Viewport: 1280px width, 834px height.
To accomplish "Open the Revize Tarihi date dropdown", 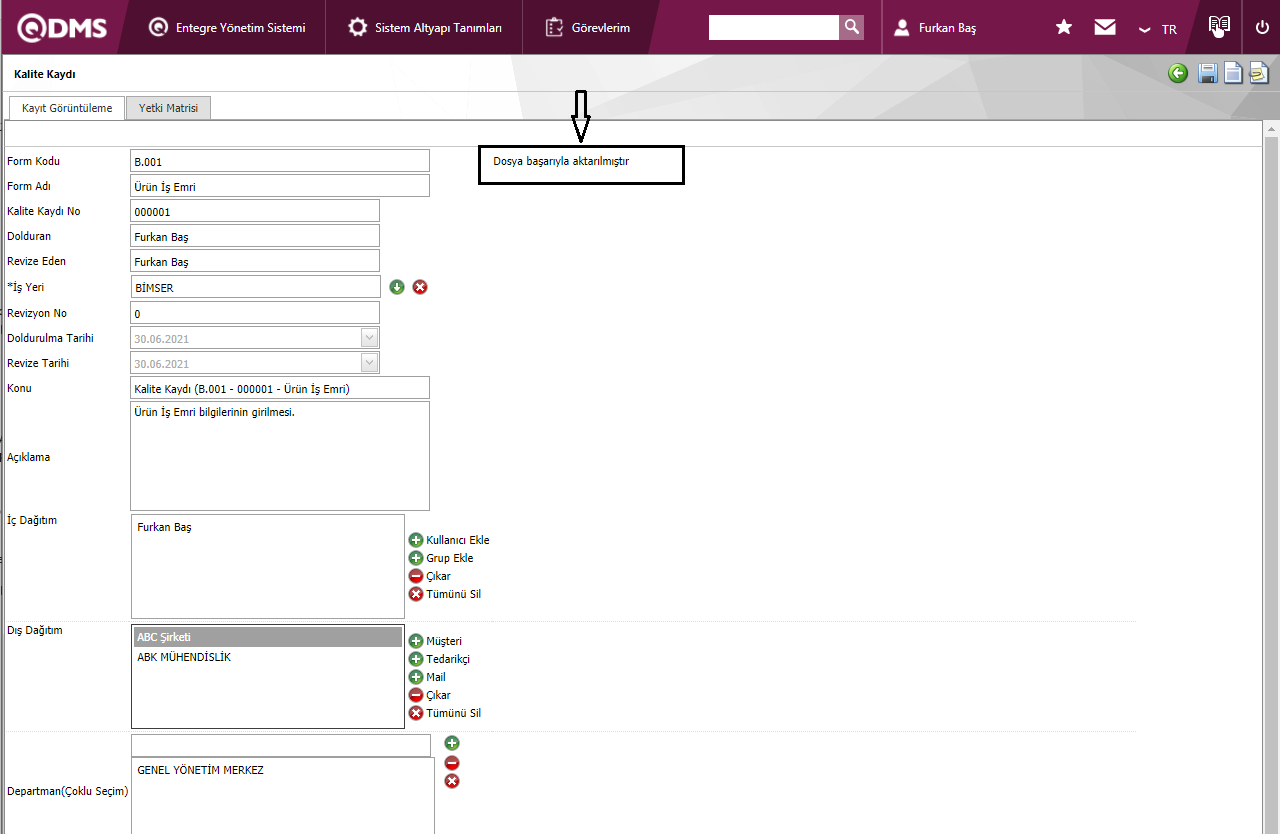I will (370, 363).
